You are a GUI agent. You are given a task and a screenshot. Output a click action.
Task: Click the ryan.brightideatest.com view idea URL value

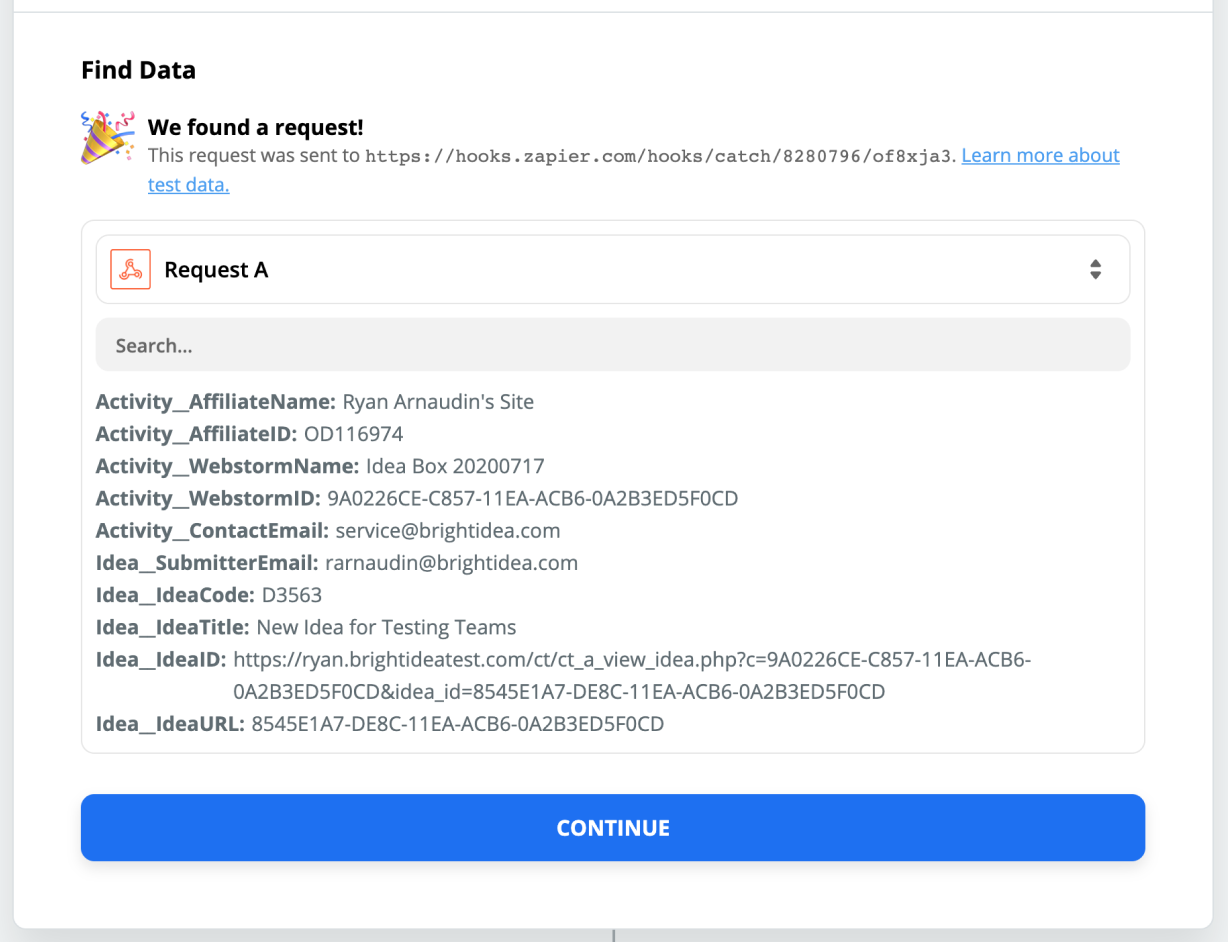pyautogui.click(x=632, y=675)
